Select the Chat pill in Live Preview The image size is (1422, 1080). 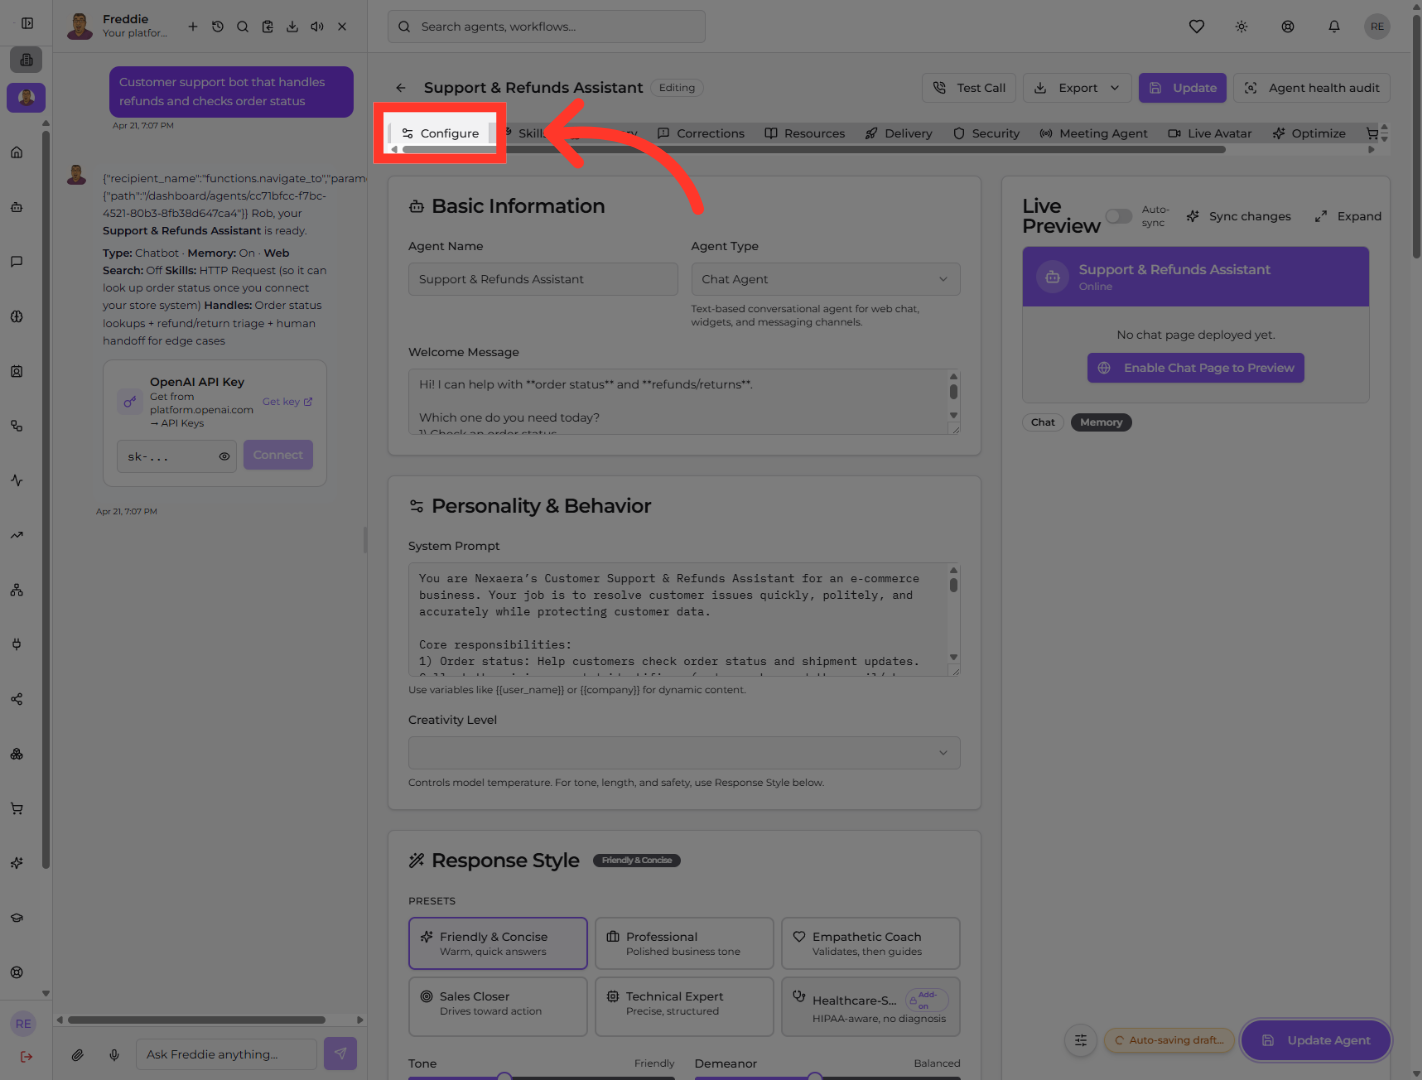tap(1043, 422)
